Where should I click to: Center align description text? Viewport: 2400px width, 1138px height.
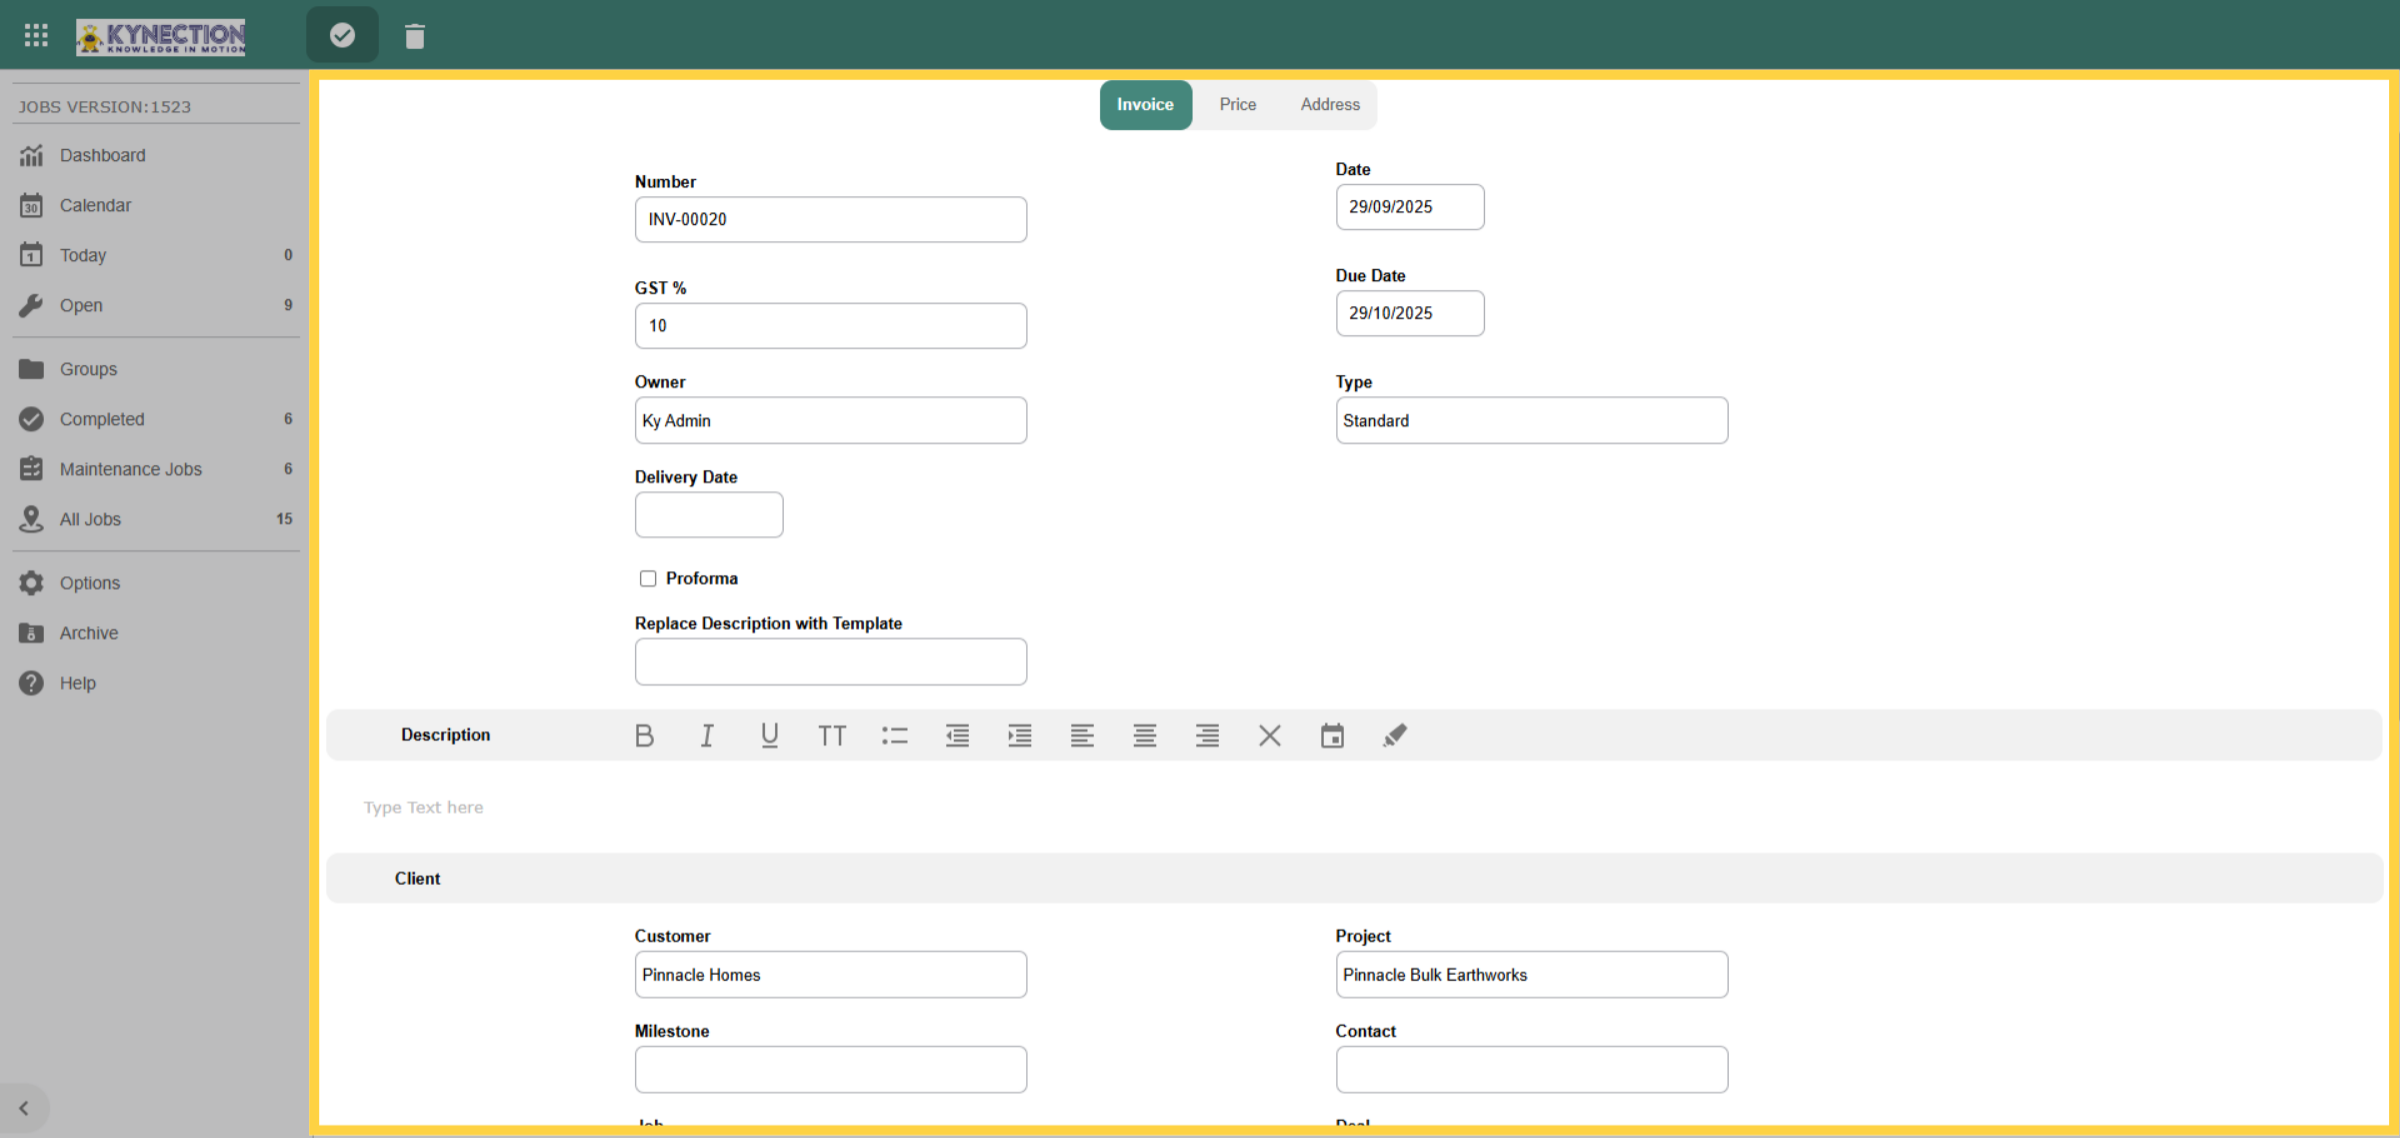click(x=1145, y=736)
